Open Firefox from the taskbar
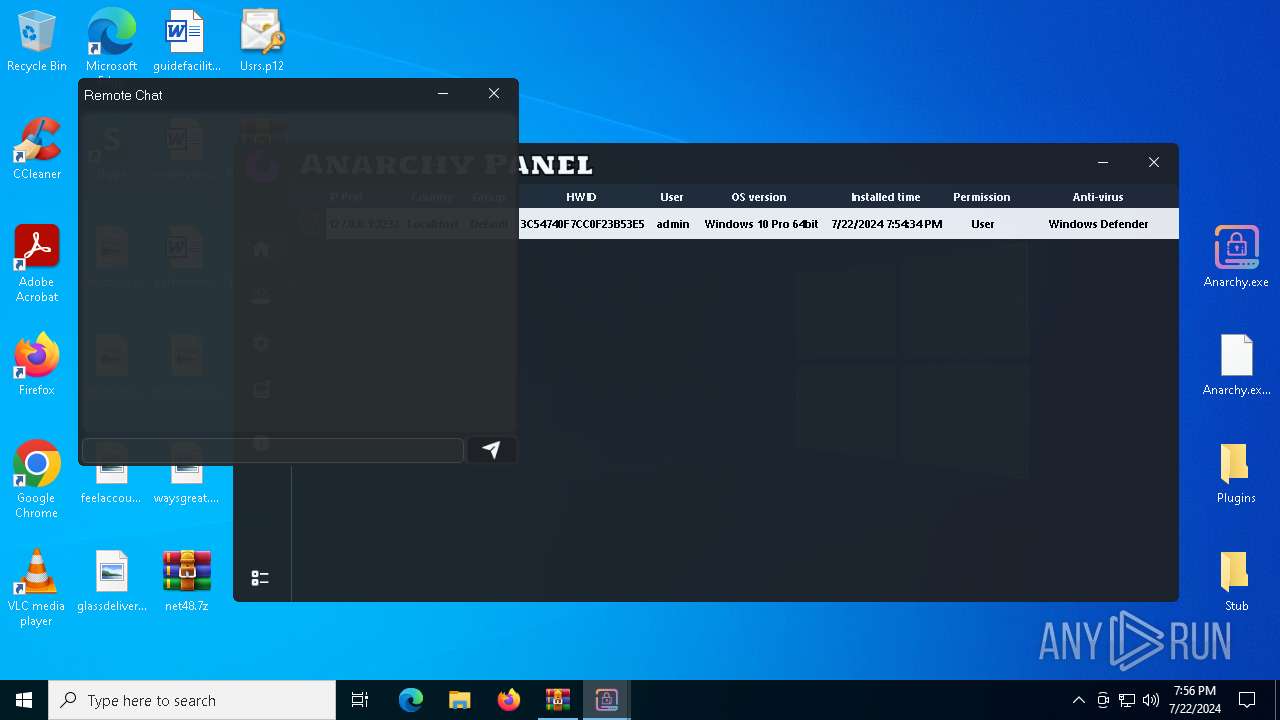 coord(509,700)
